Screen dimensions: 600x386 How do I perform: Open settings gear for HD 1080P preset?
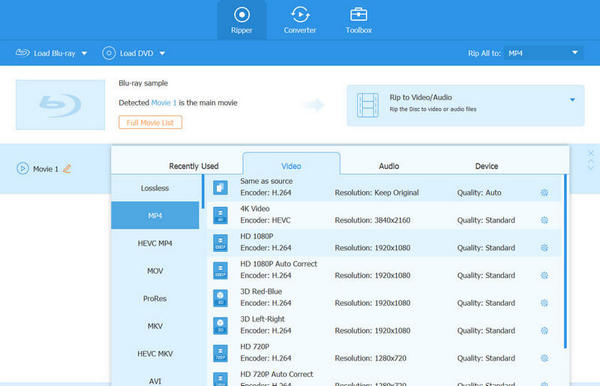click(x=544, y=248)
